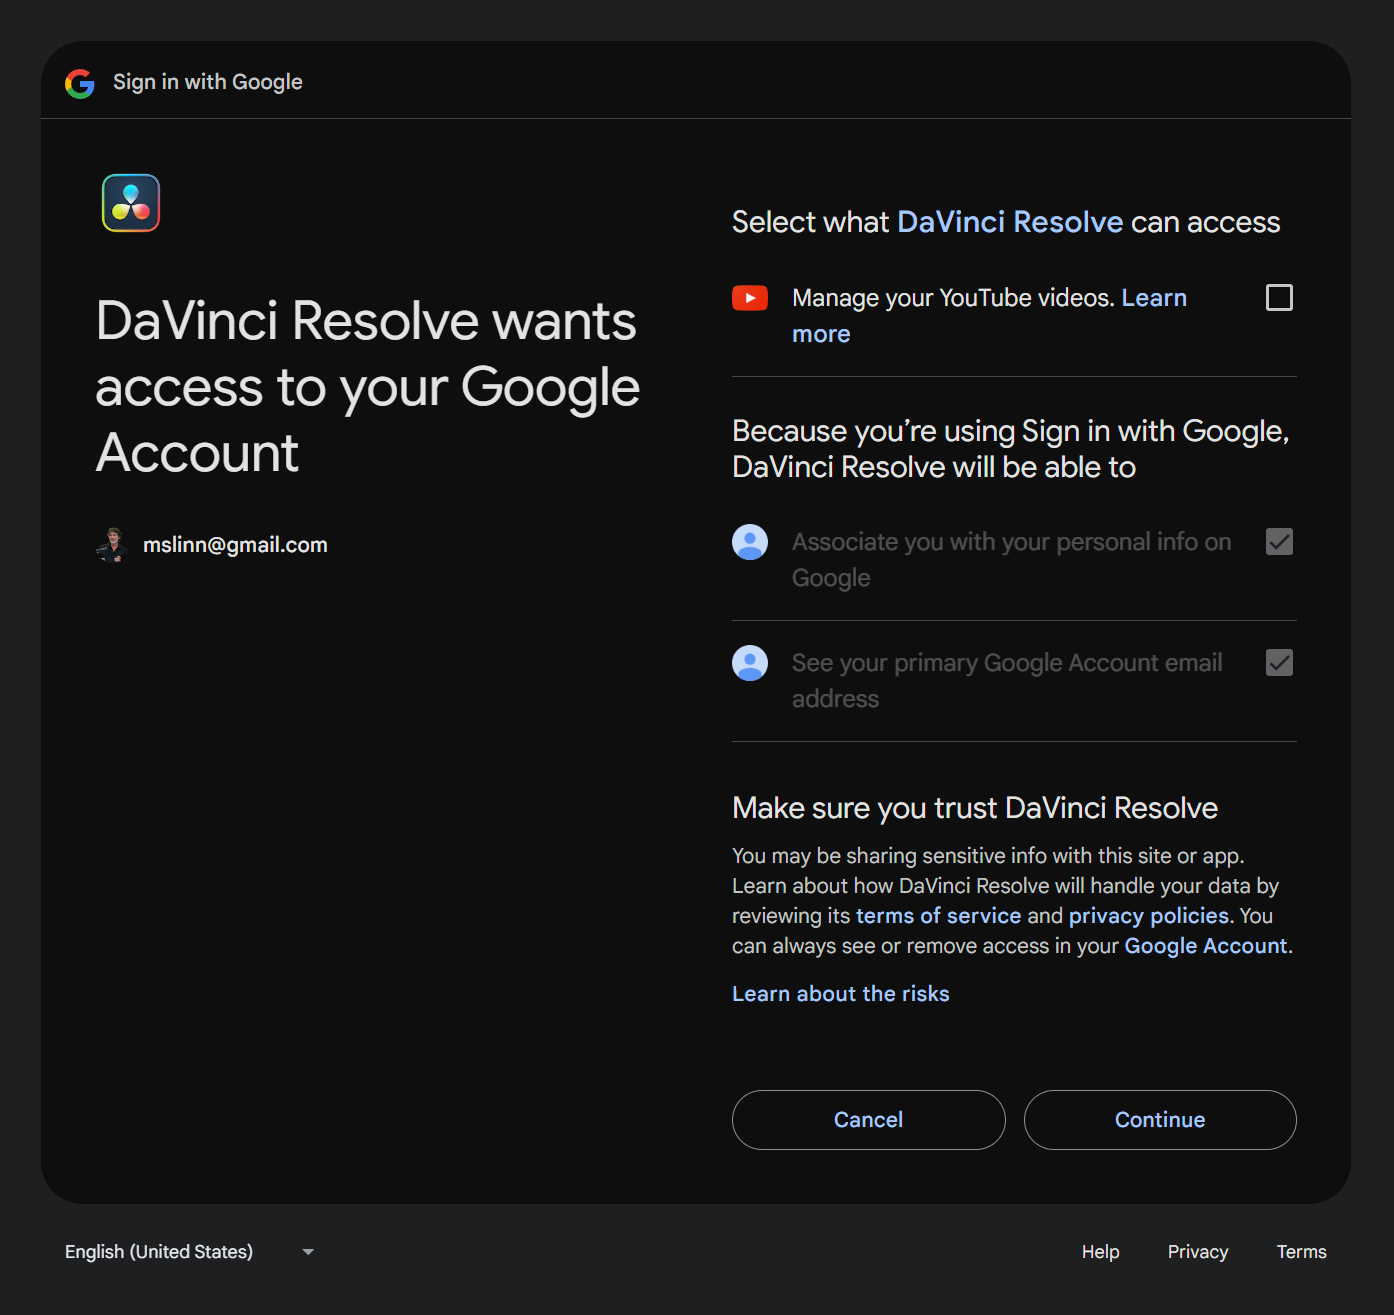This screenshot has height=1315, width=1394.
Task: Follow the Google Account link
Action: tap(1205, 946)
